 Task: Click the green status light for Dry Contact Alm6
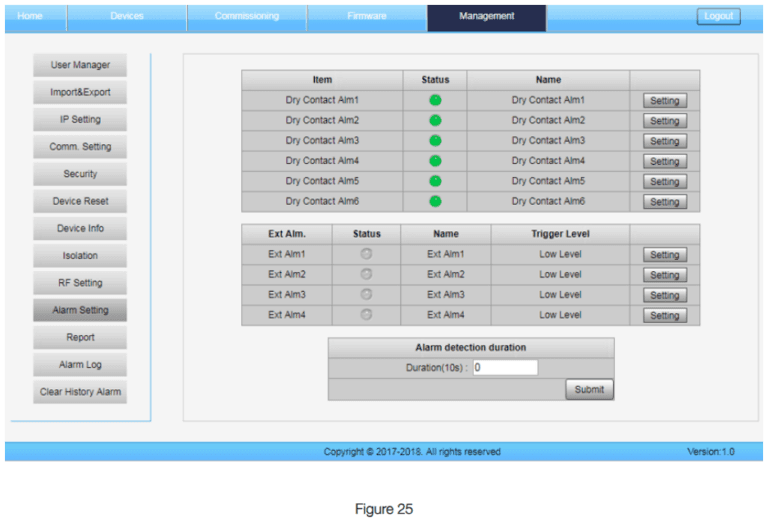(435, 201)
